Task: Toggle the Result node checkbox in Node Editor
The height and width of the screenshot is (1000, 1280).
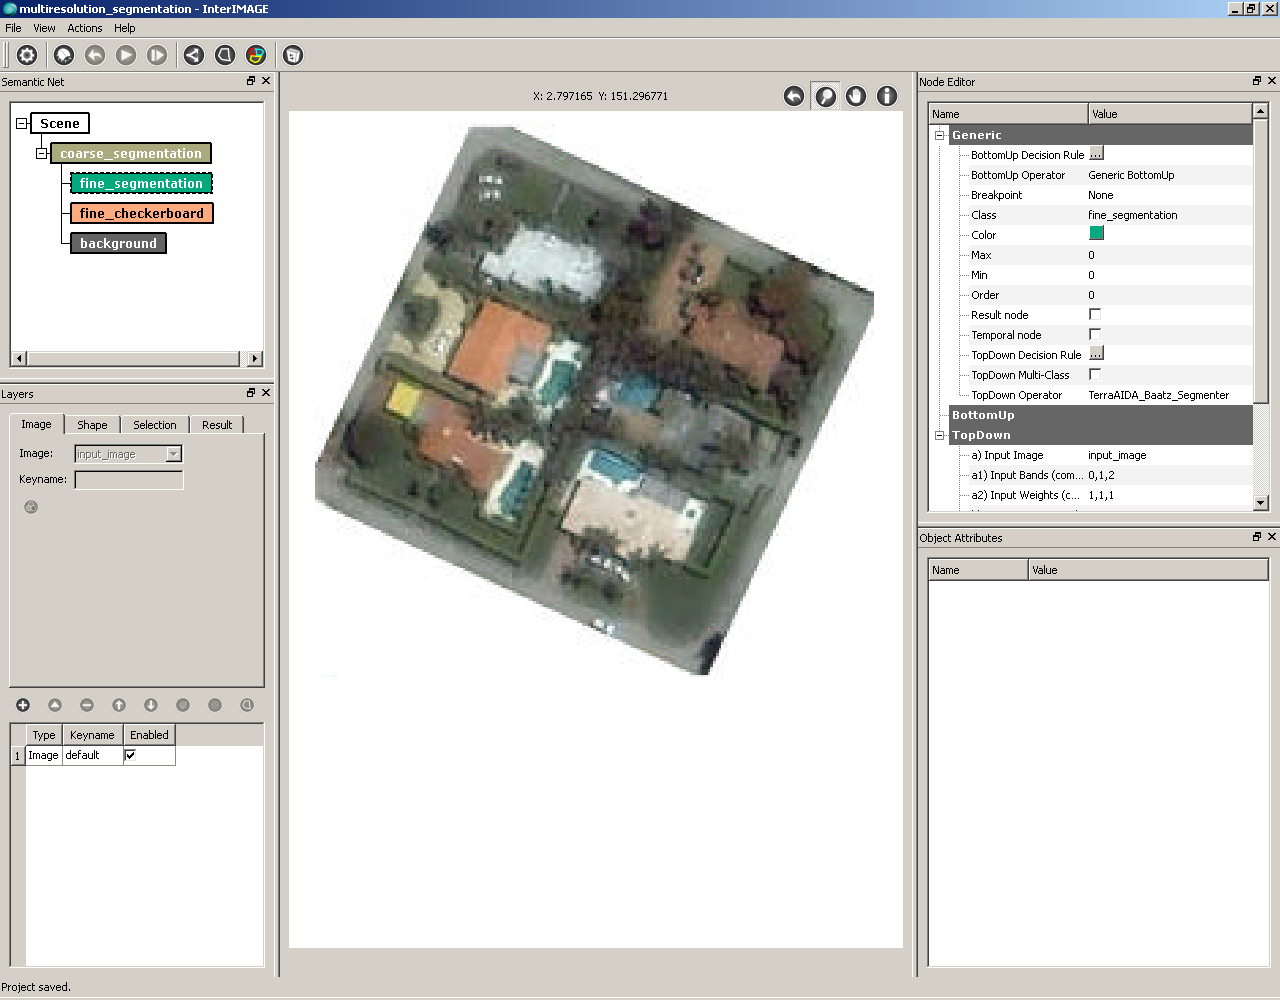Action: pyautogui.click(x=1096, y=314)
